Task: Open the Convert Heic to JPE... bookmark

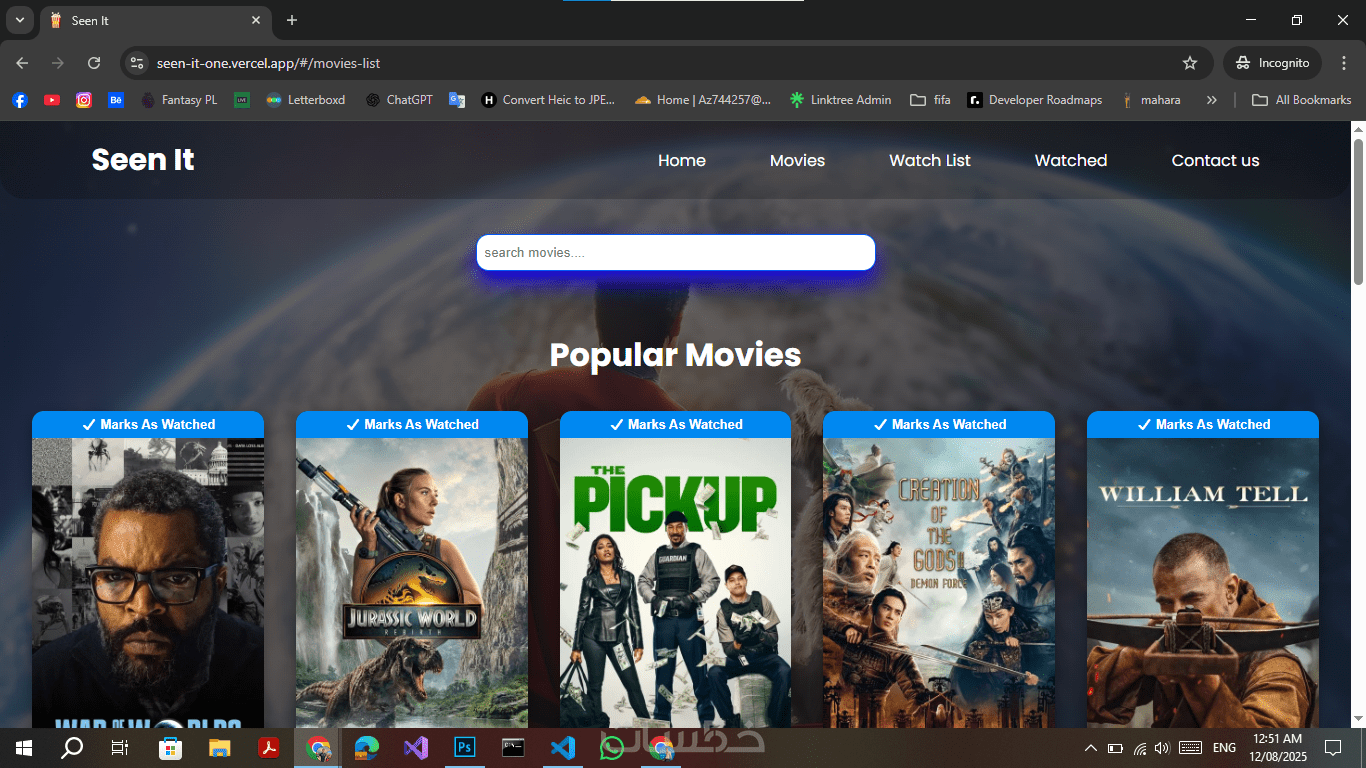Action: tap(548, 100)
